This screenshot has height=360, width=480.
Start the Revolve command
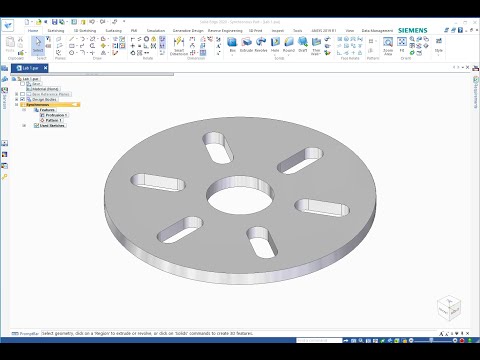click(x=261, y=44)
